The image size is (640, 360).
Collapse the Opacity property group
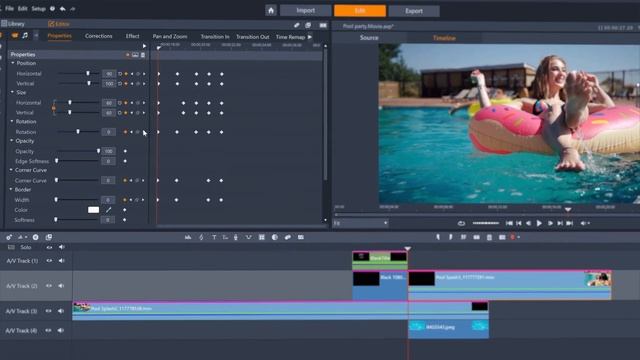12,140
